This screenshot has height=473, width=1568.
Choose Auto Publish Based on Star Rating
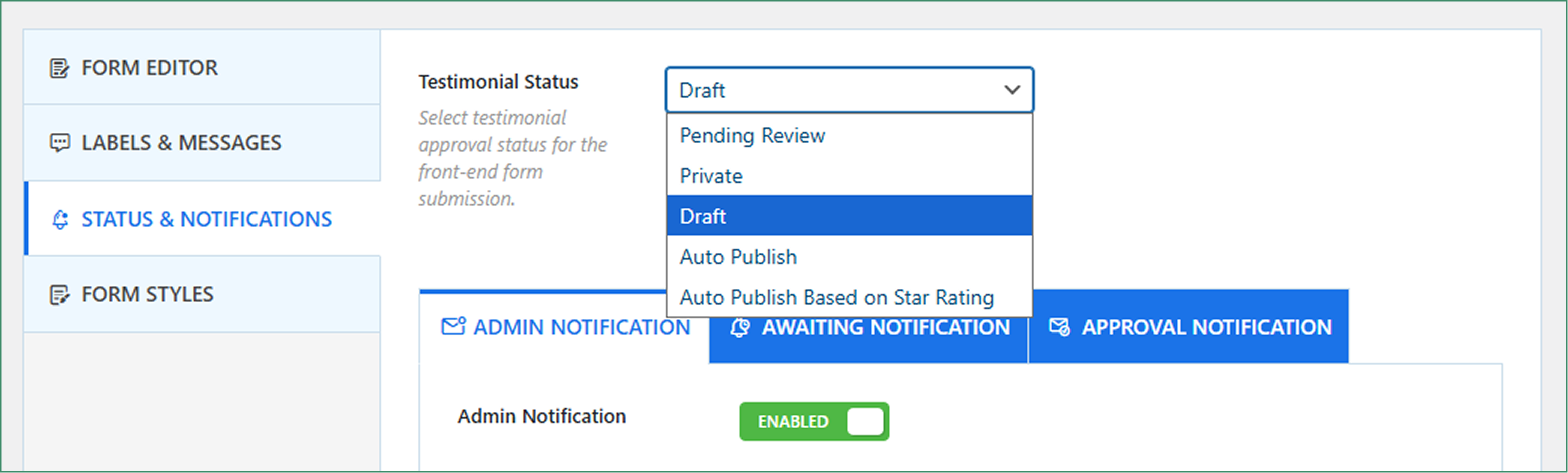(x=849, y=297)
